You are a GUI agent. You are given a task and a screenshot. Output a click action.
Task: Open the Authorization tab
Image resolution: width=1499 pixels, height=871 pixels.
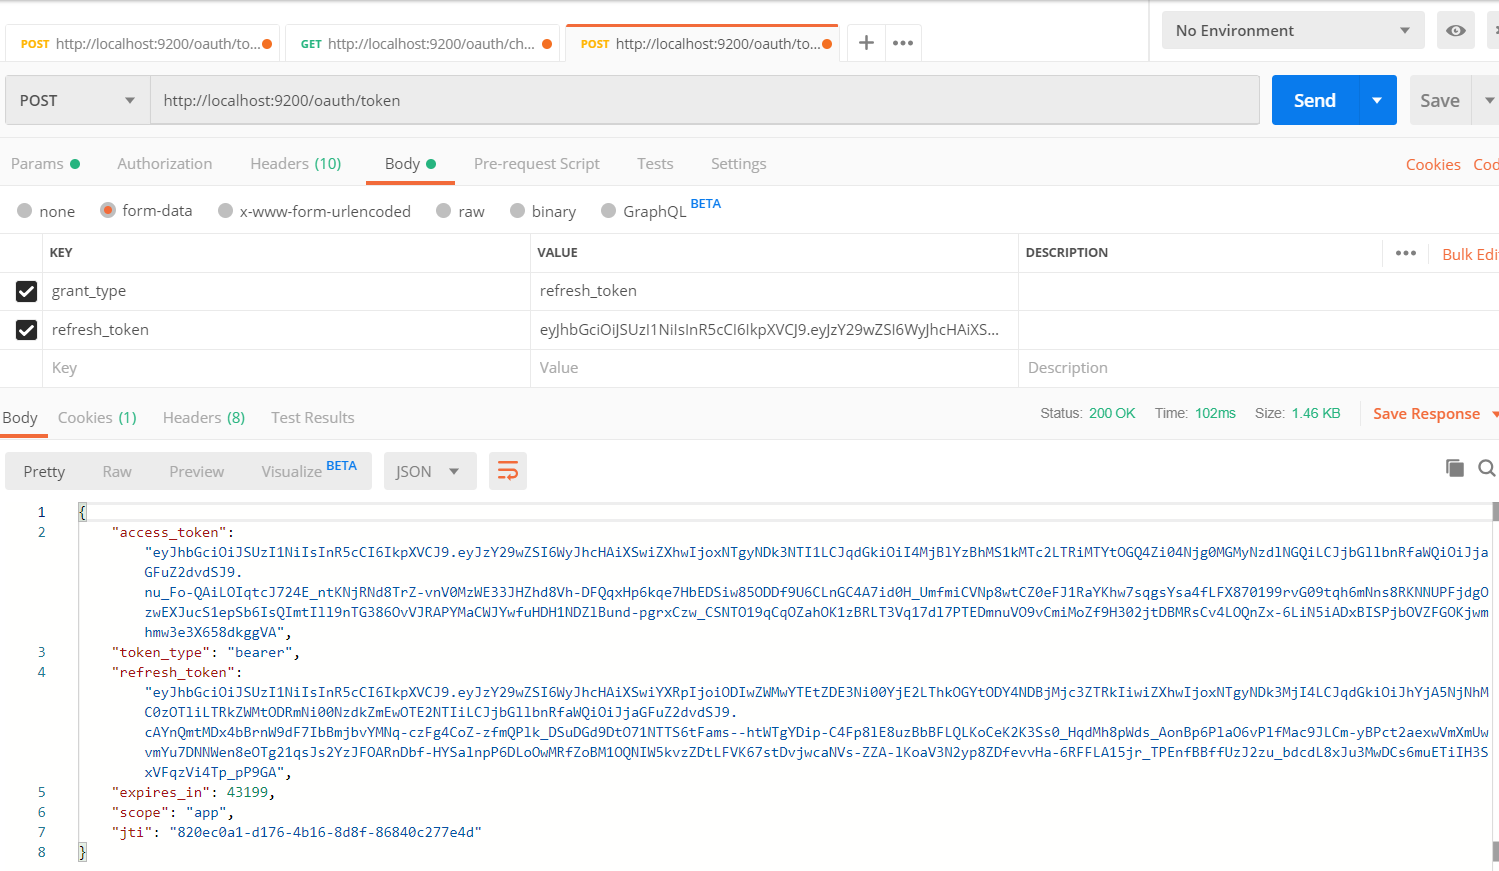click(165, 164)
